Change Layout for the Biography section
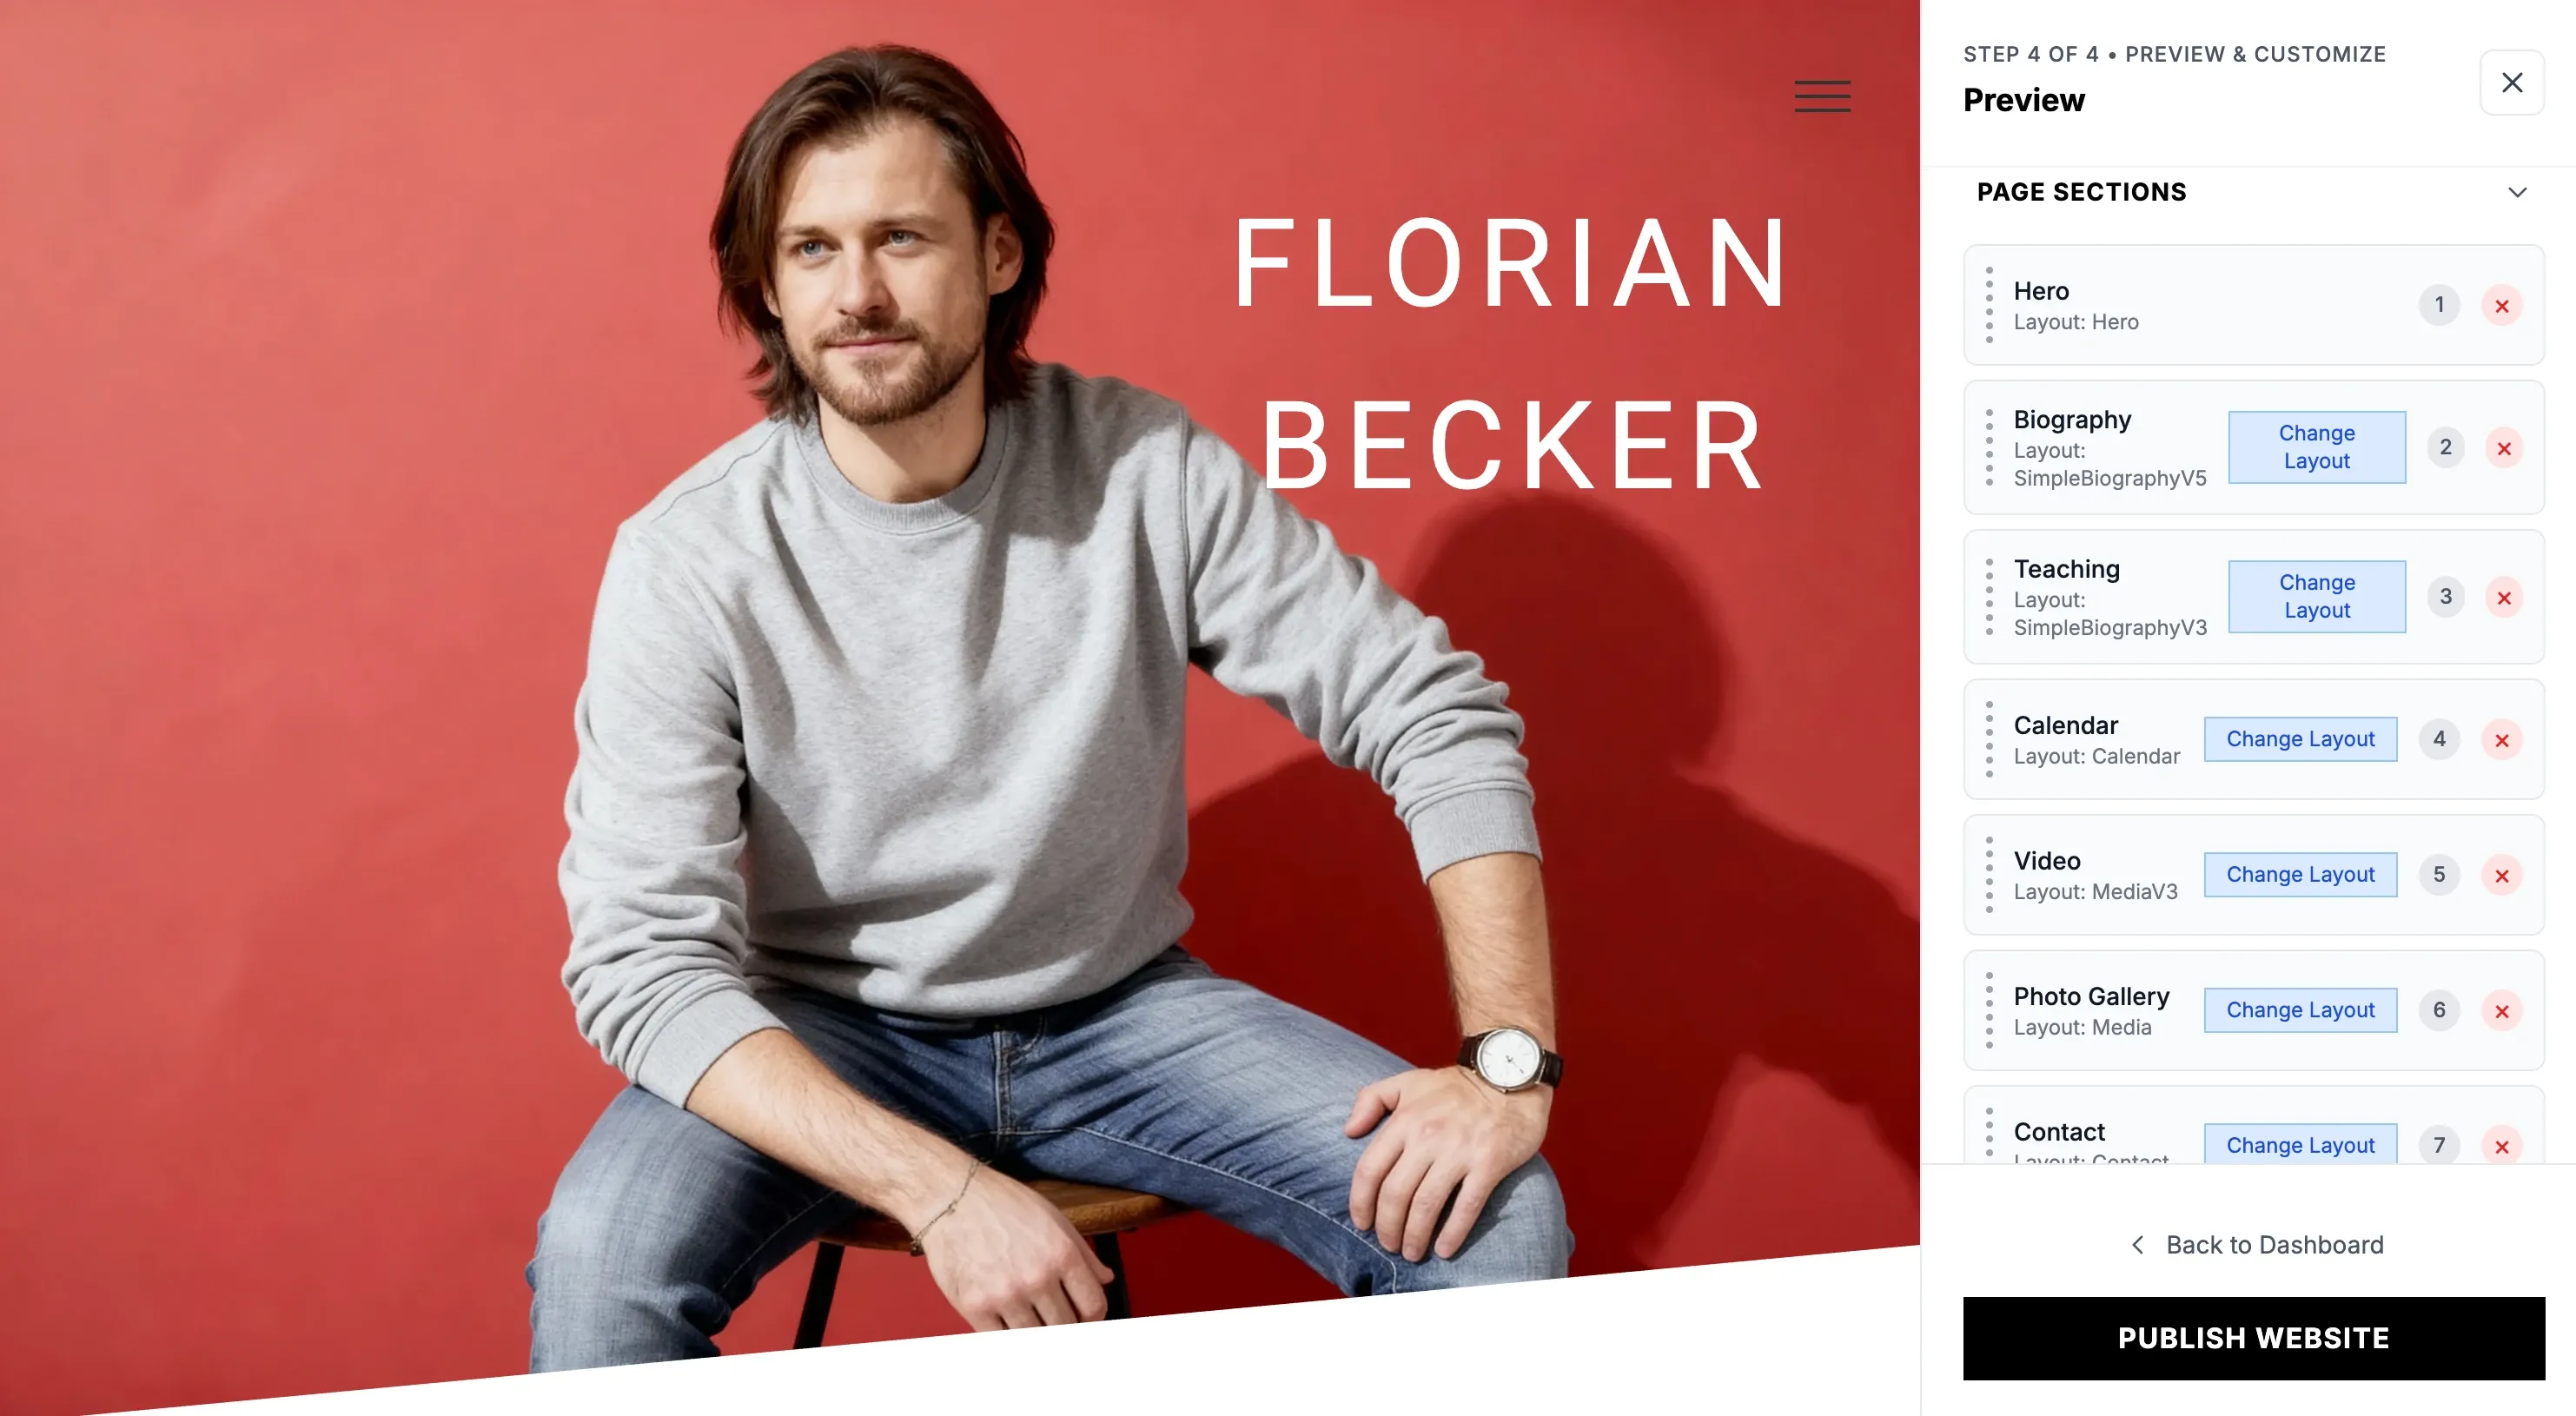2576x1416 pixels. pyautogui.click(x=2316, y=447)
